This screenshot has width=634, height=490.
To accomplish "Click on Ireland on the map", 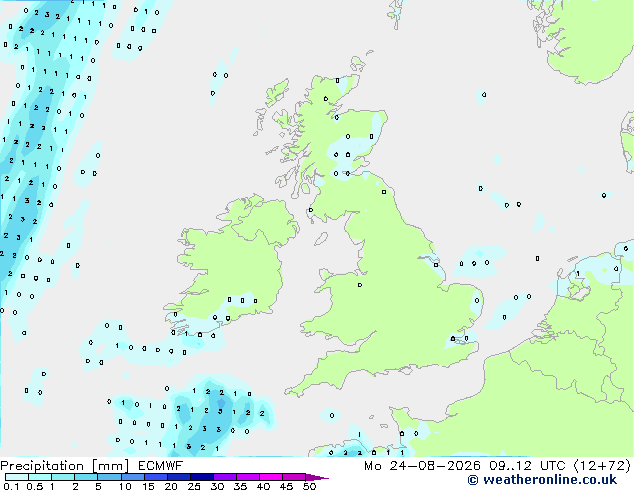I will (230, 263).
